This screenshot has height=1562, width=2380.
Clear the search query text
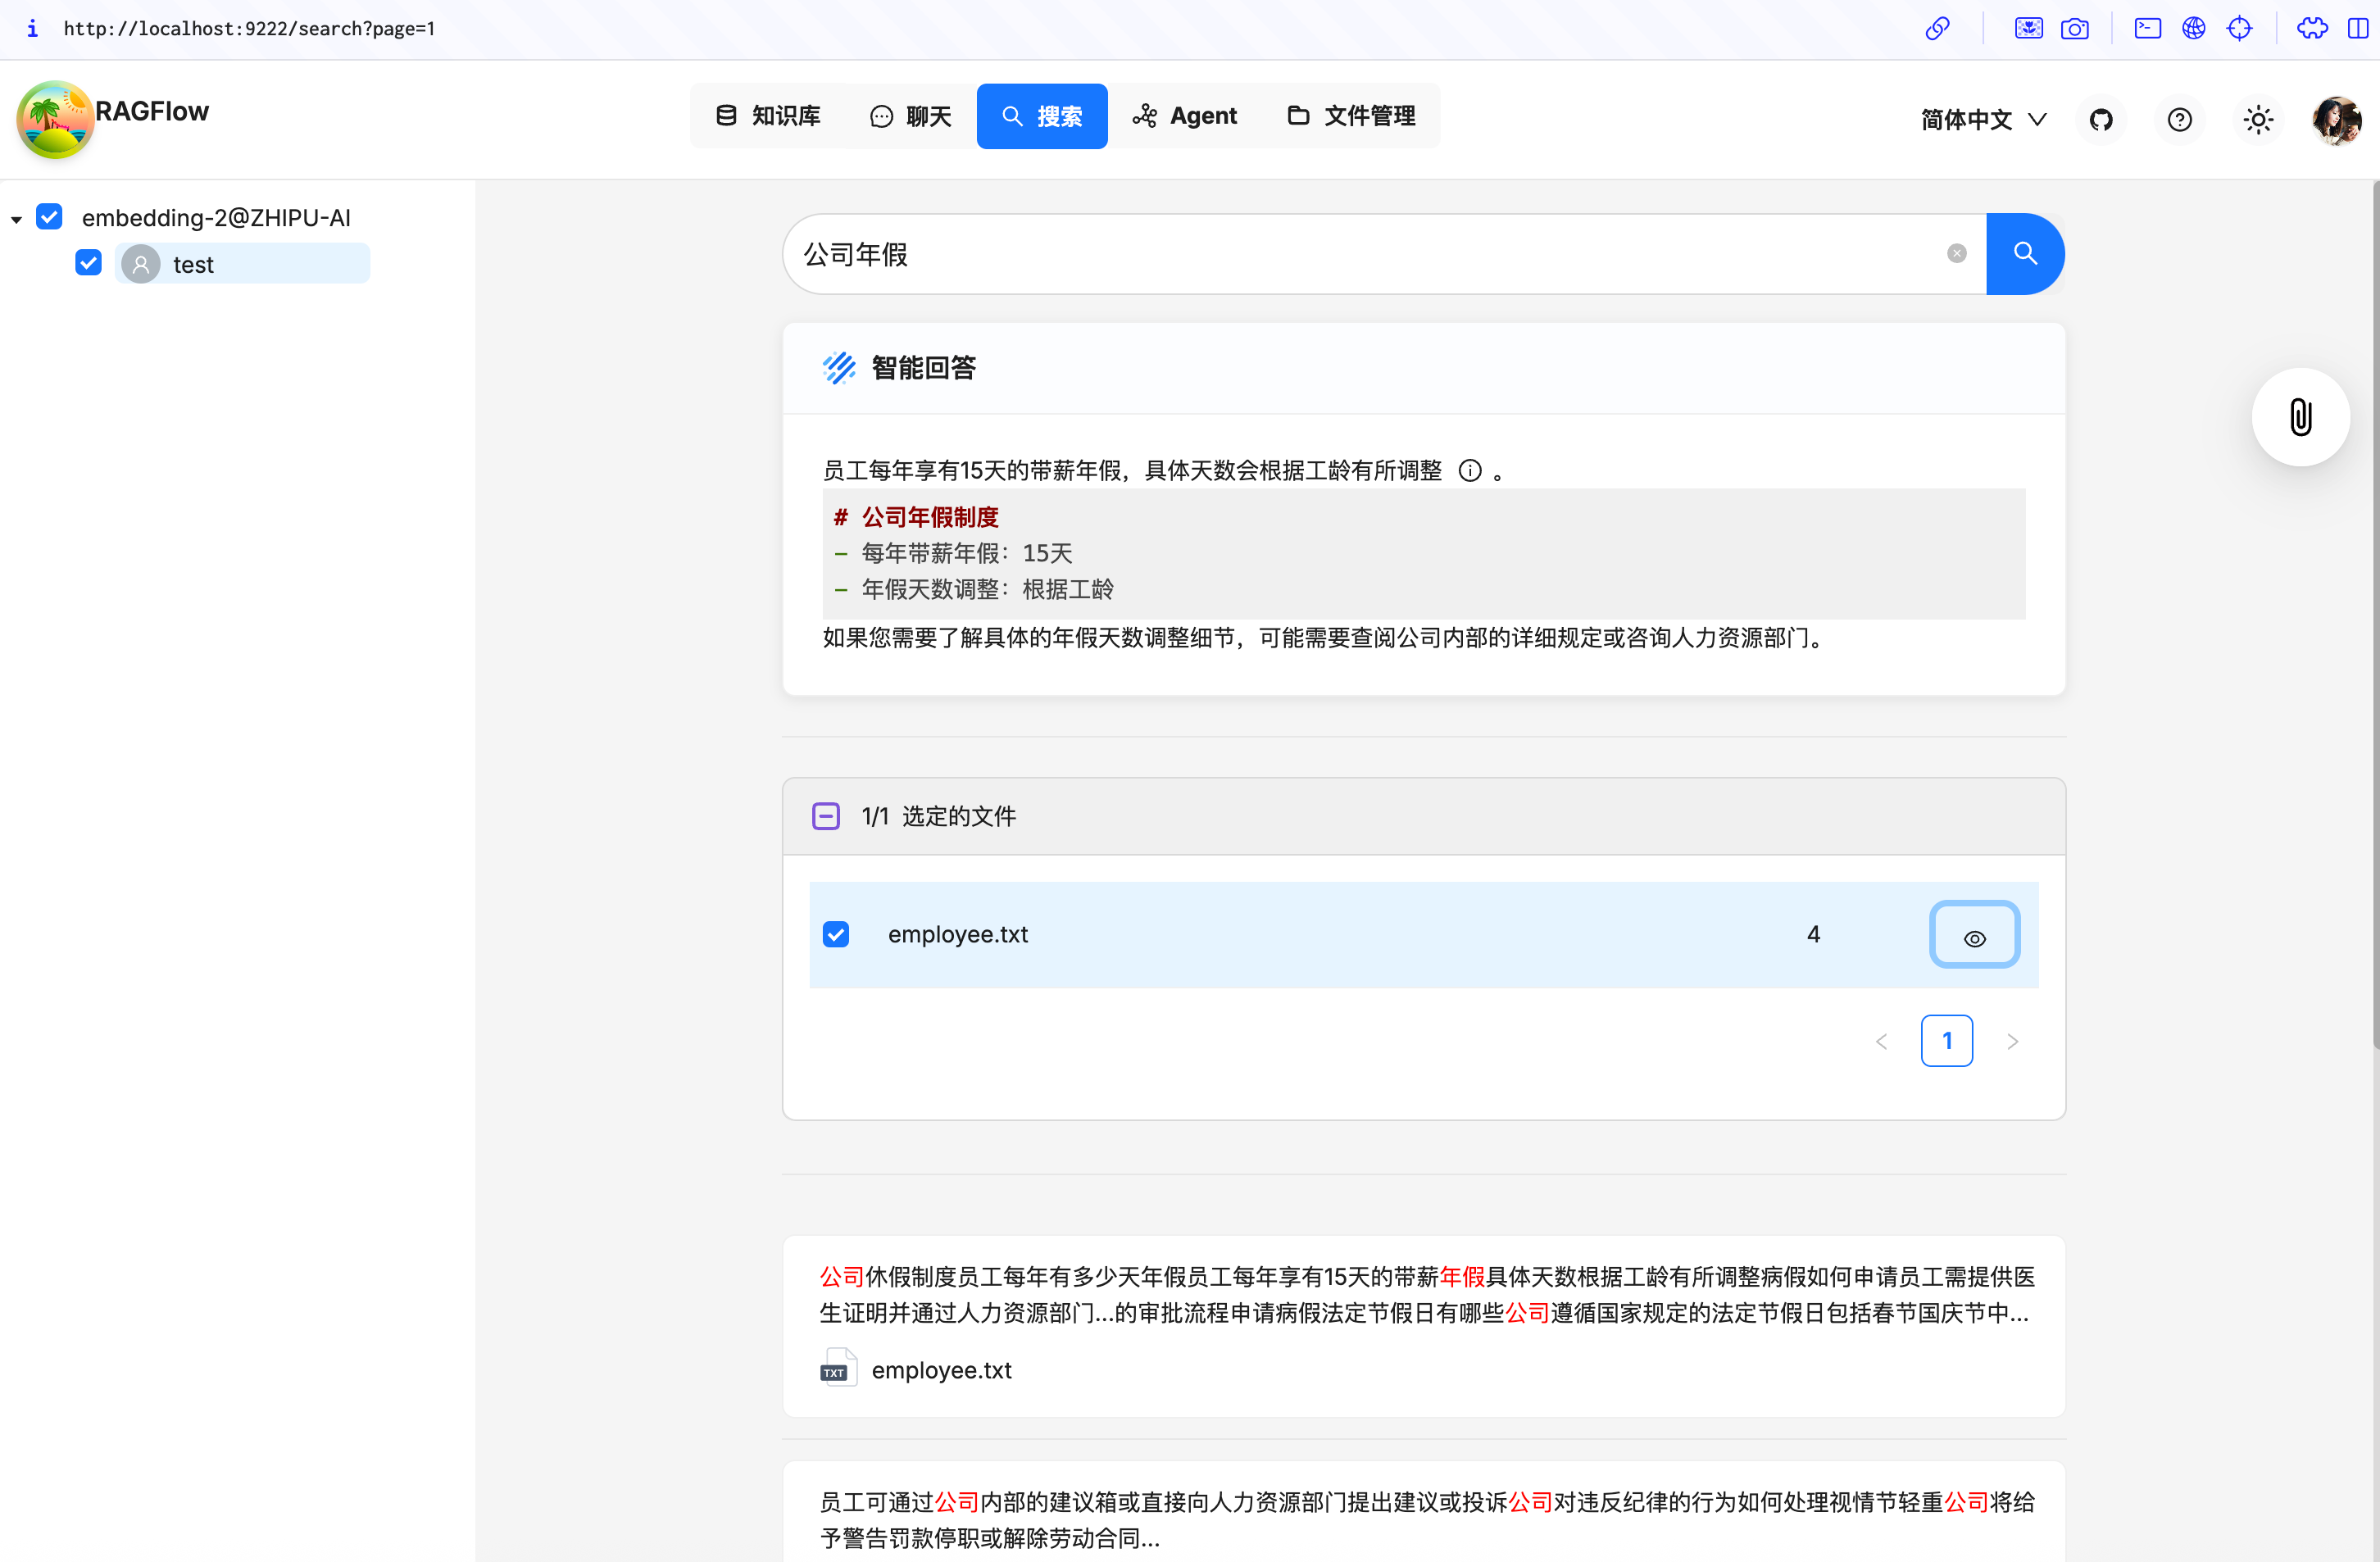(x=1956, y=254)
